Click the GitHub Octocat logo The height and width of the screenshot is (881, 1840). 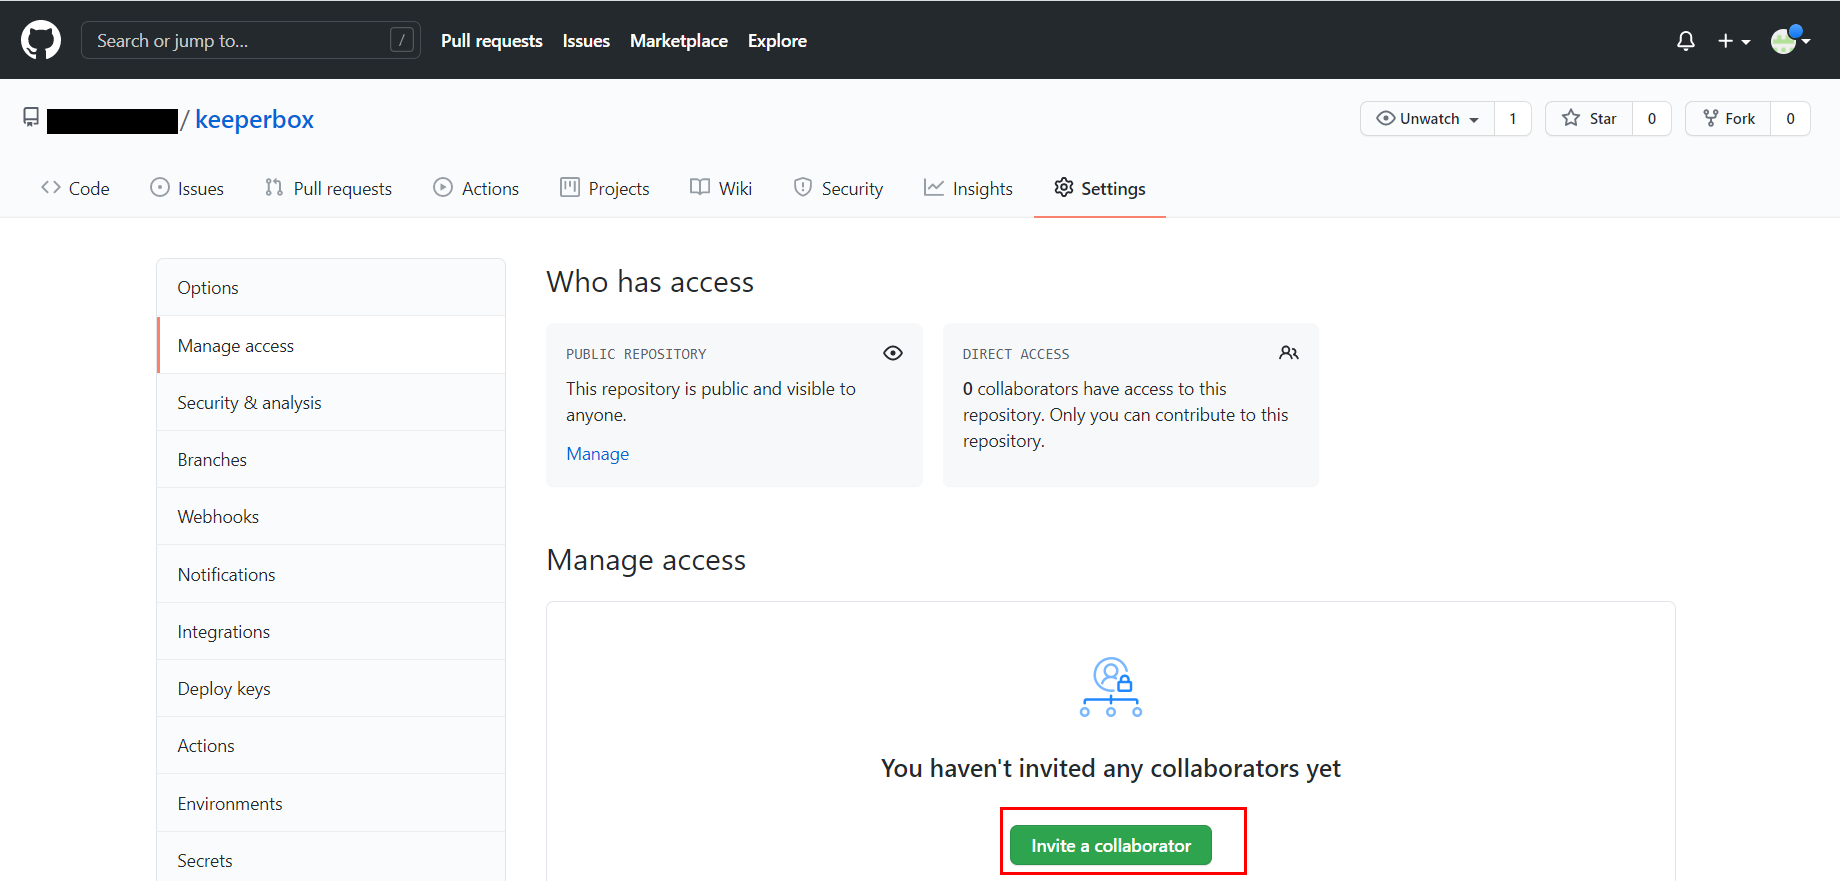click(x=41, y=40)
